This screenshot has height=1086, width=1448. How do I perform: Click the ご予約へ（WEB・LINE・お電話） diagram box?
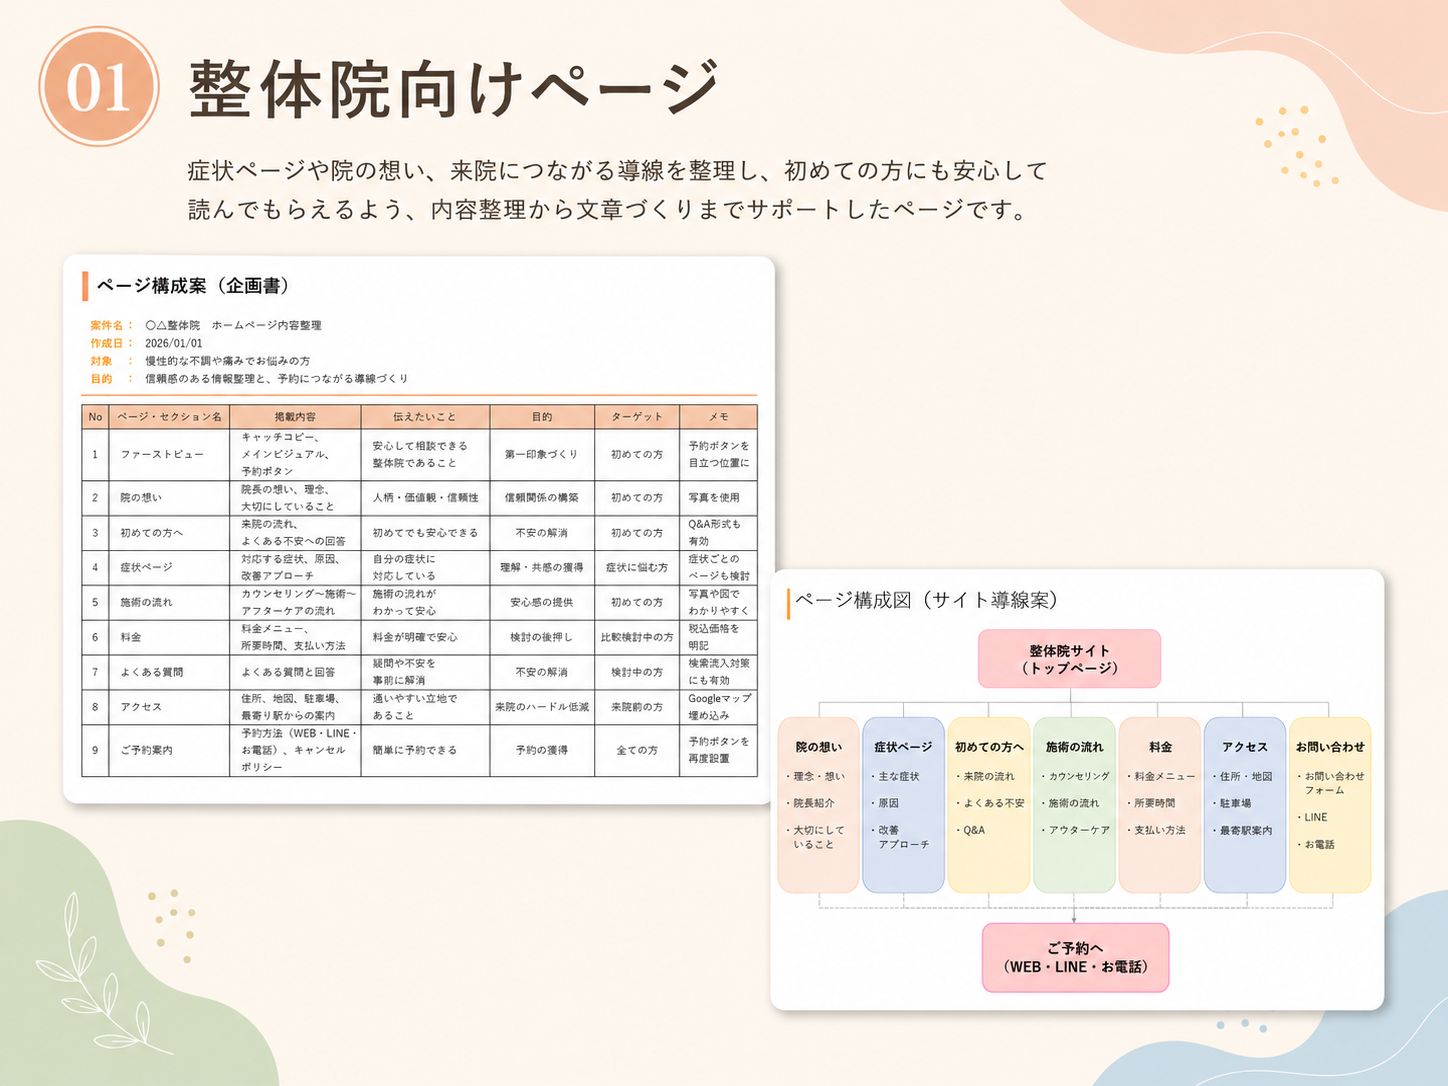pos(1075,958)
